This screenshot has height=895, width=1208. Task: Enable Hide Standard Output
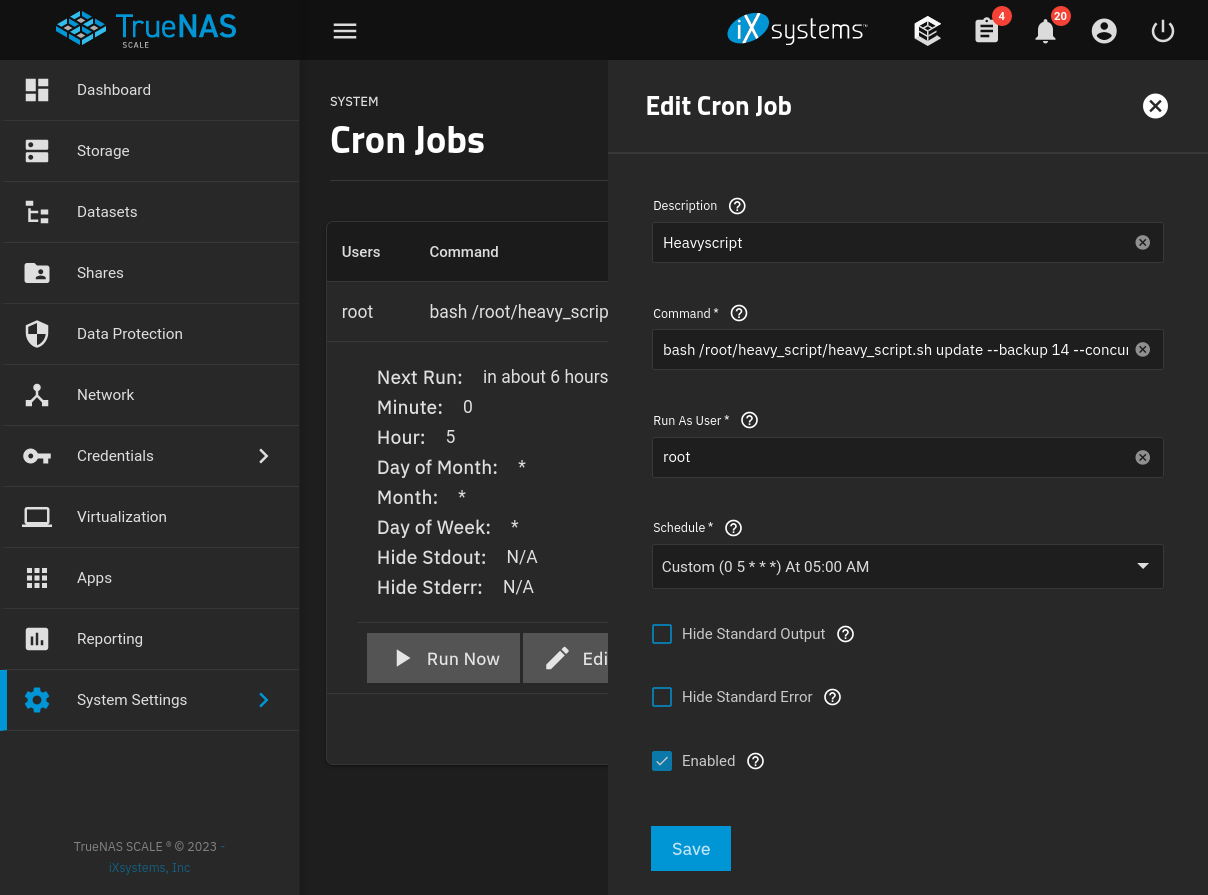click(661, 634)
